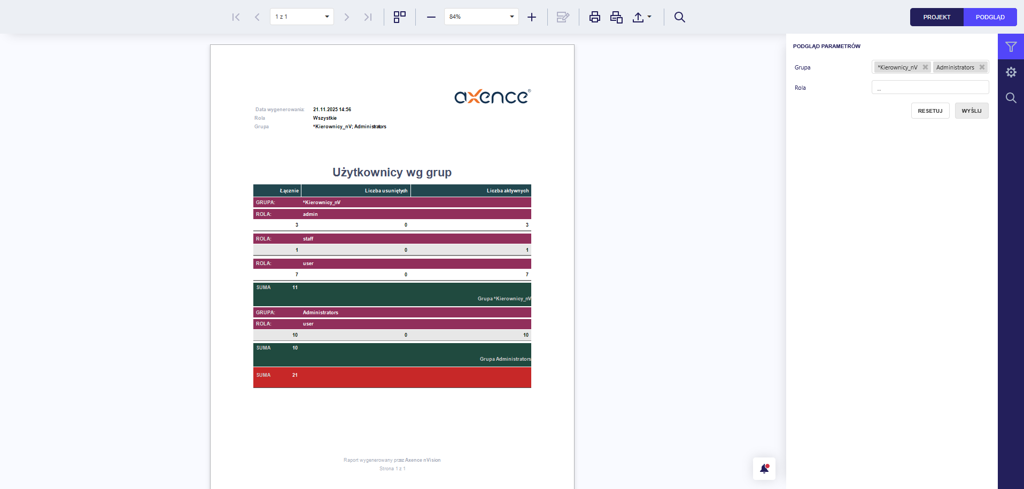The height and width of the screenshot is (489, 1024).
Task: Click the RESETUJ button
Action: pyautogui.click(x=930, y=111)
